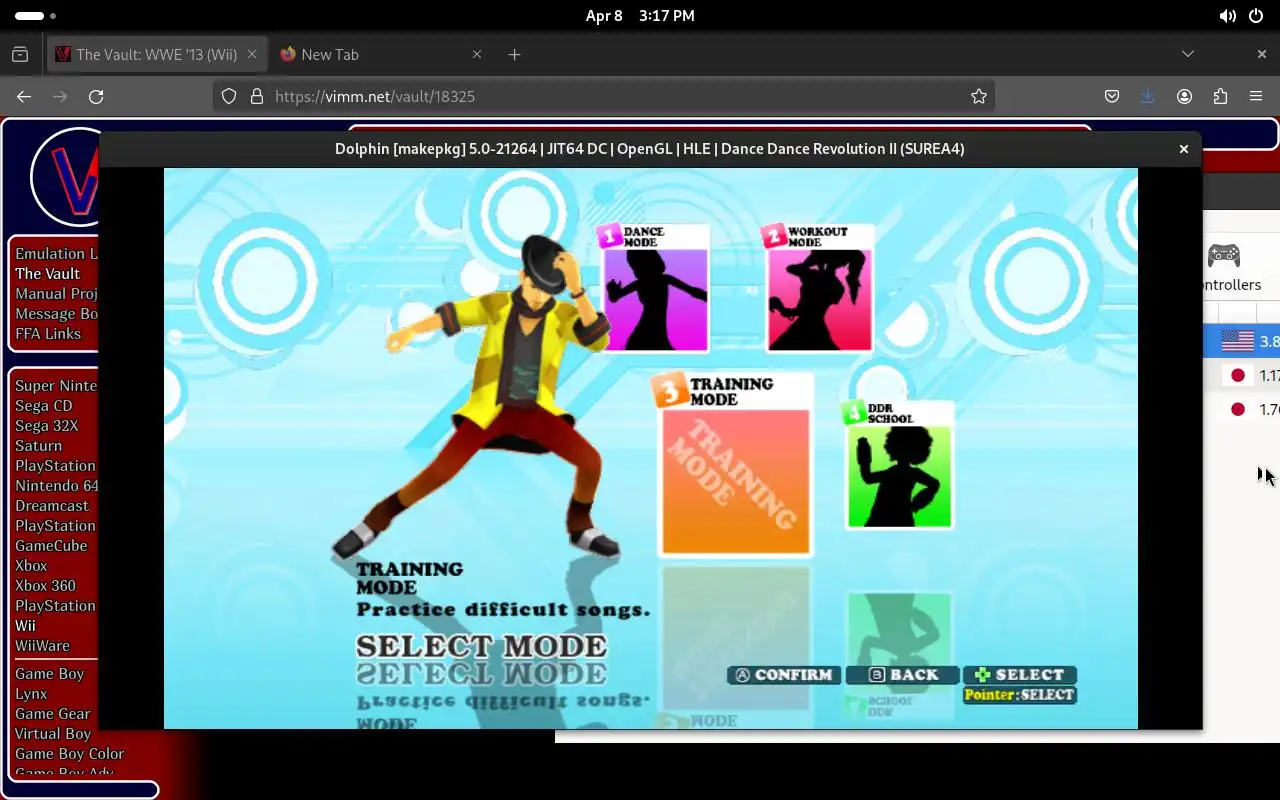This screenshot has width=1280, height=800.
Task: Bookmark this page with the star icon
Action: click(x=979, y=96)
